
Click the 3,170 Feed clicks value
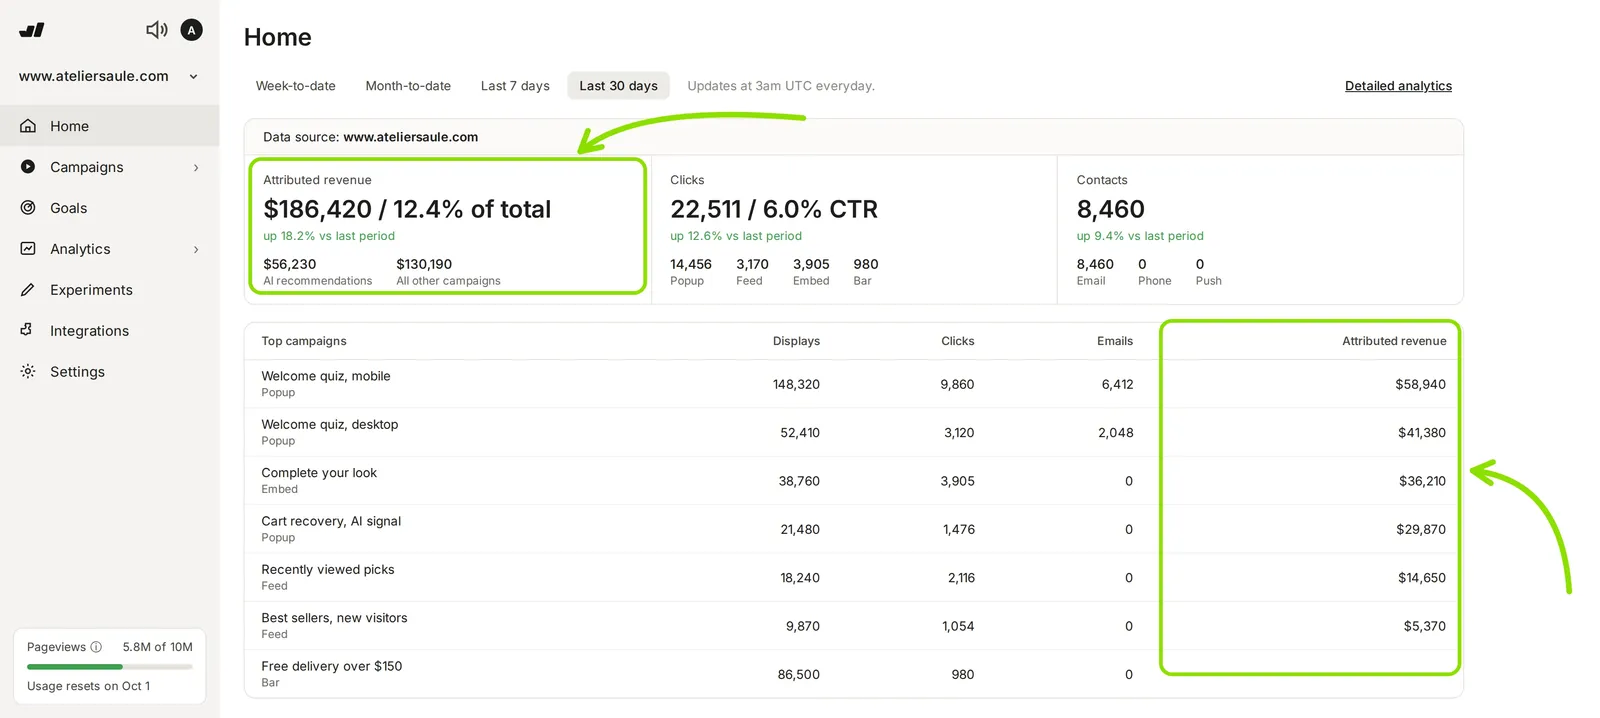[752, 264]
